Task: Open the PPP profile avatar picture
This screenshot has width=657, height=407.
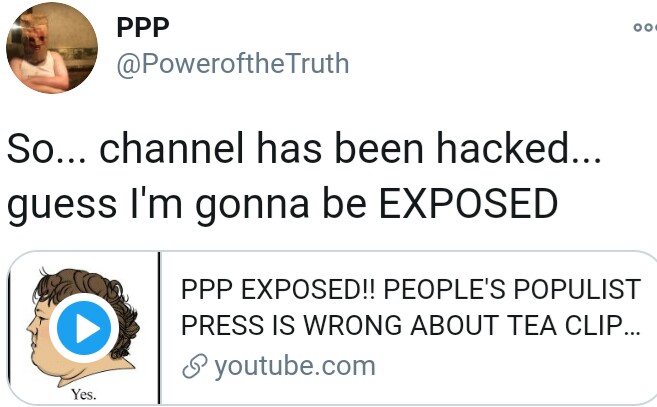Action: [x=52, y=47]
